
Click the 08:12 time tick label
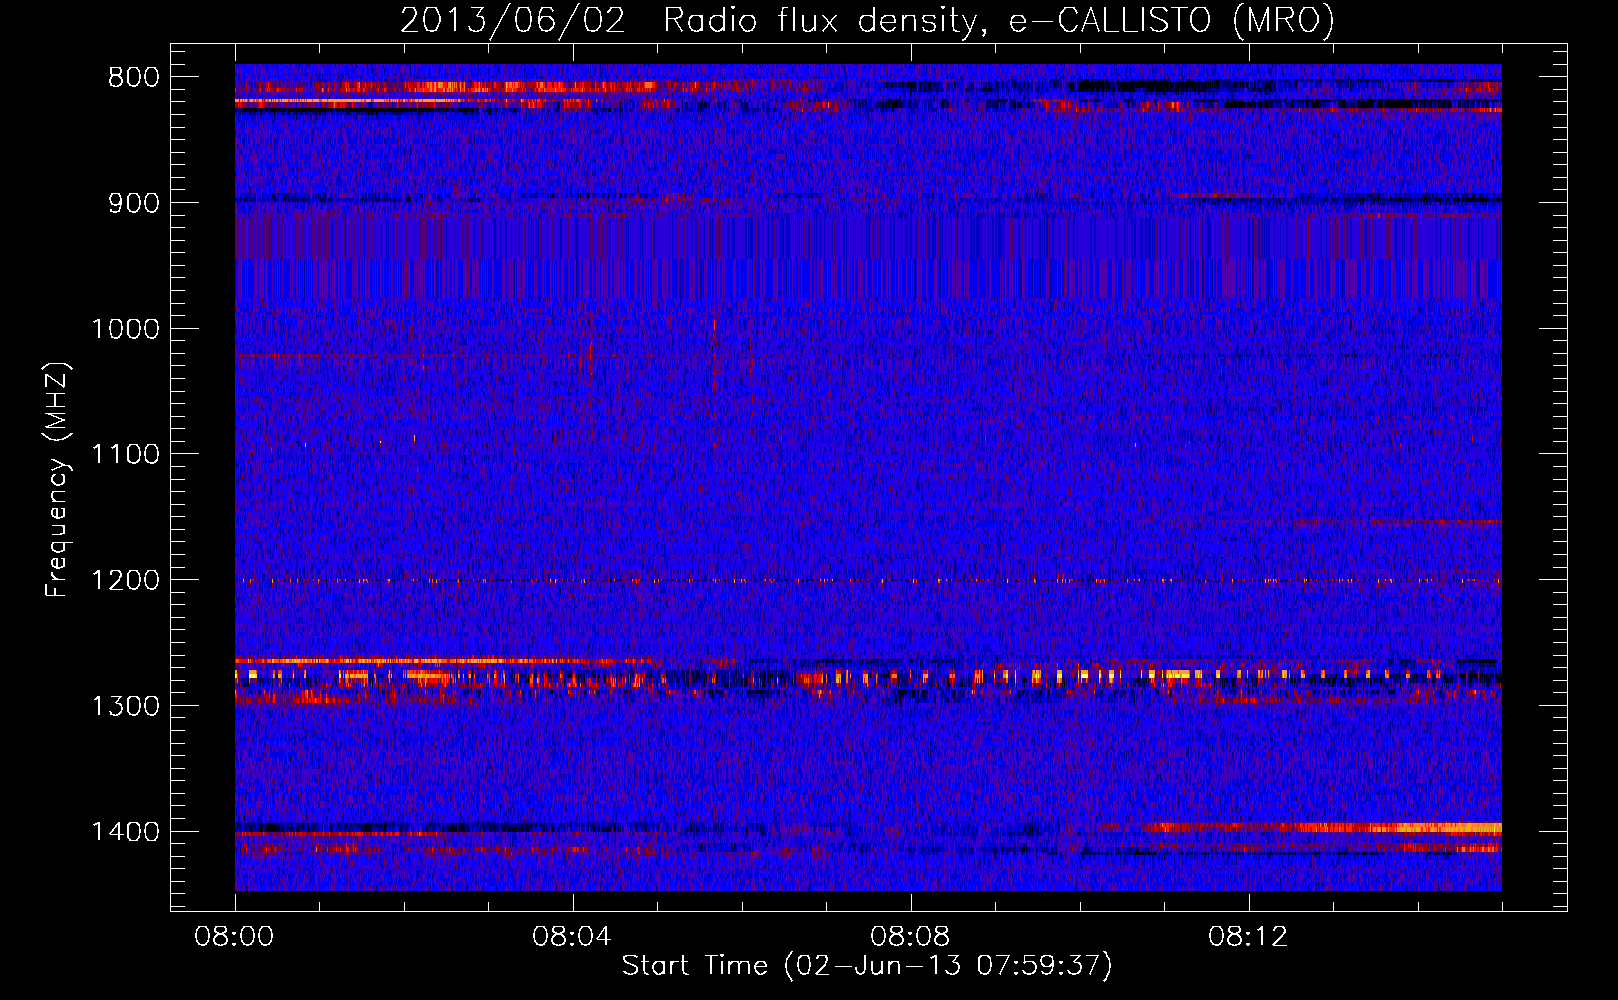[1249, 937]
